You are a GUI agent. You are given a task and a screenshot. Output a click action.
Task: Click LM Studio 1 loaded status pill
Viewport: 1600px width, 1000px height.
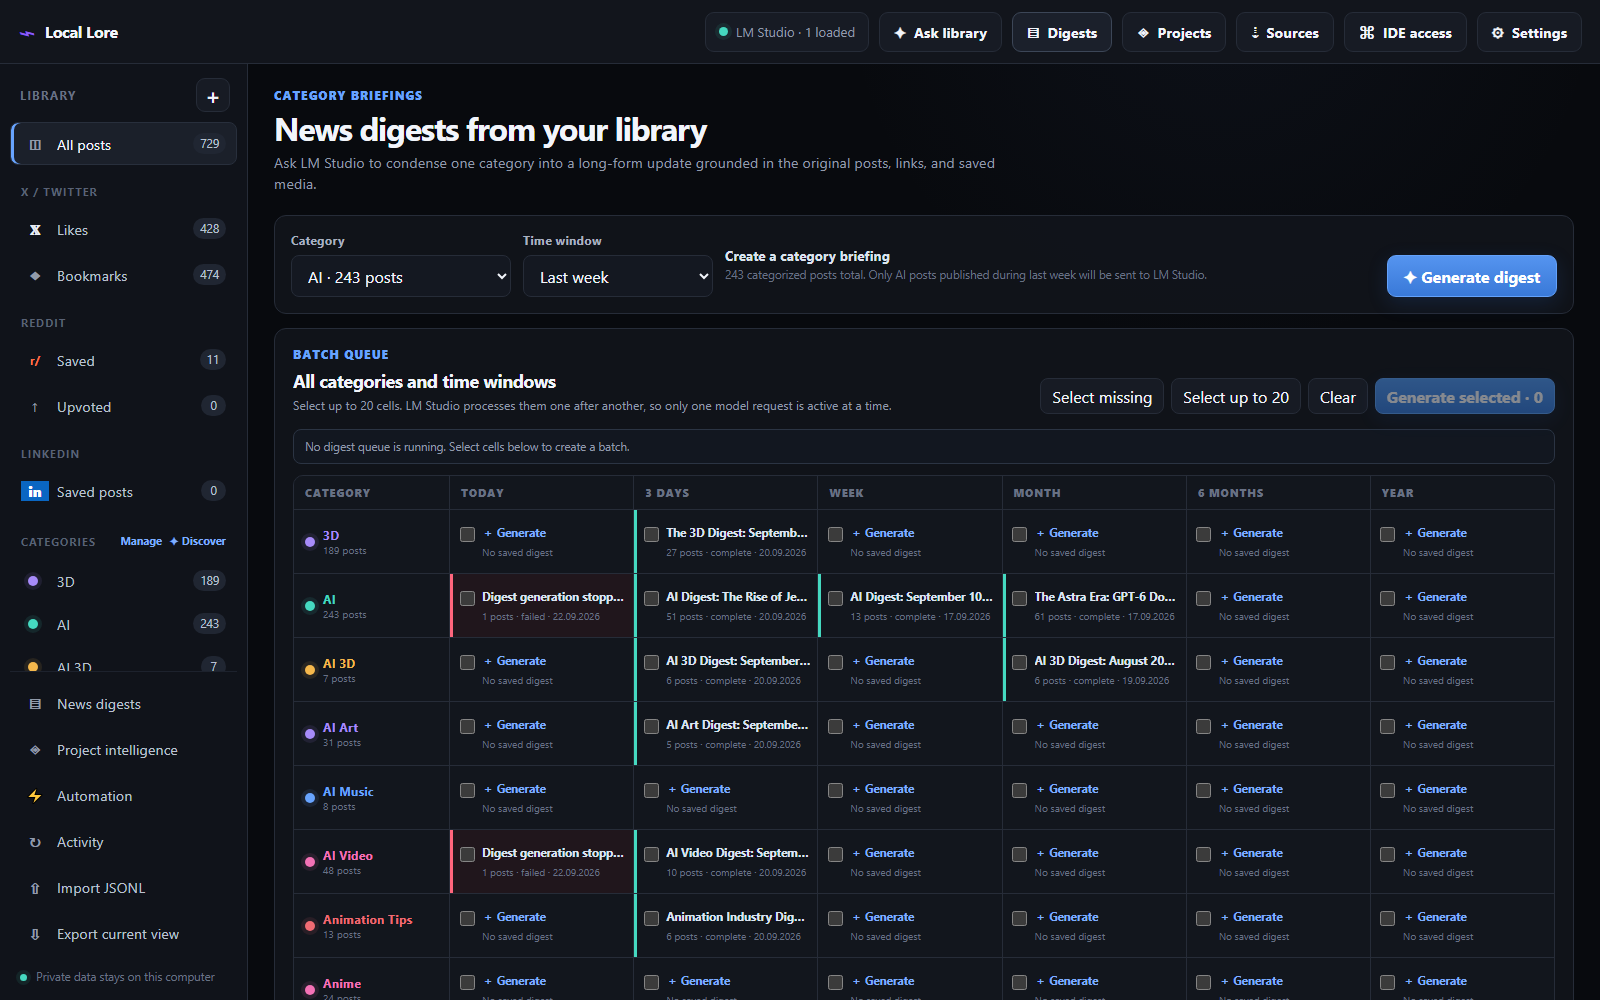[787, 33]
